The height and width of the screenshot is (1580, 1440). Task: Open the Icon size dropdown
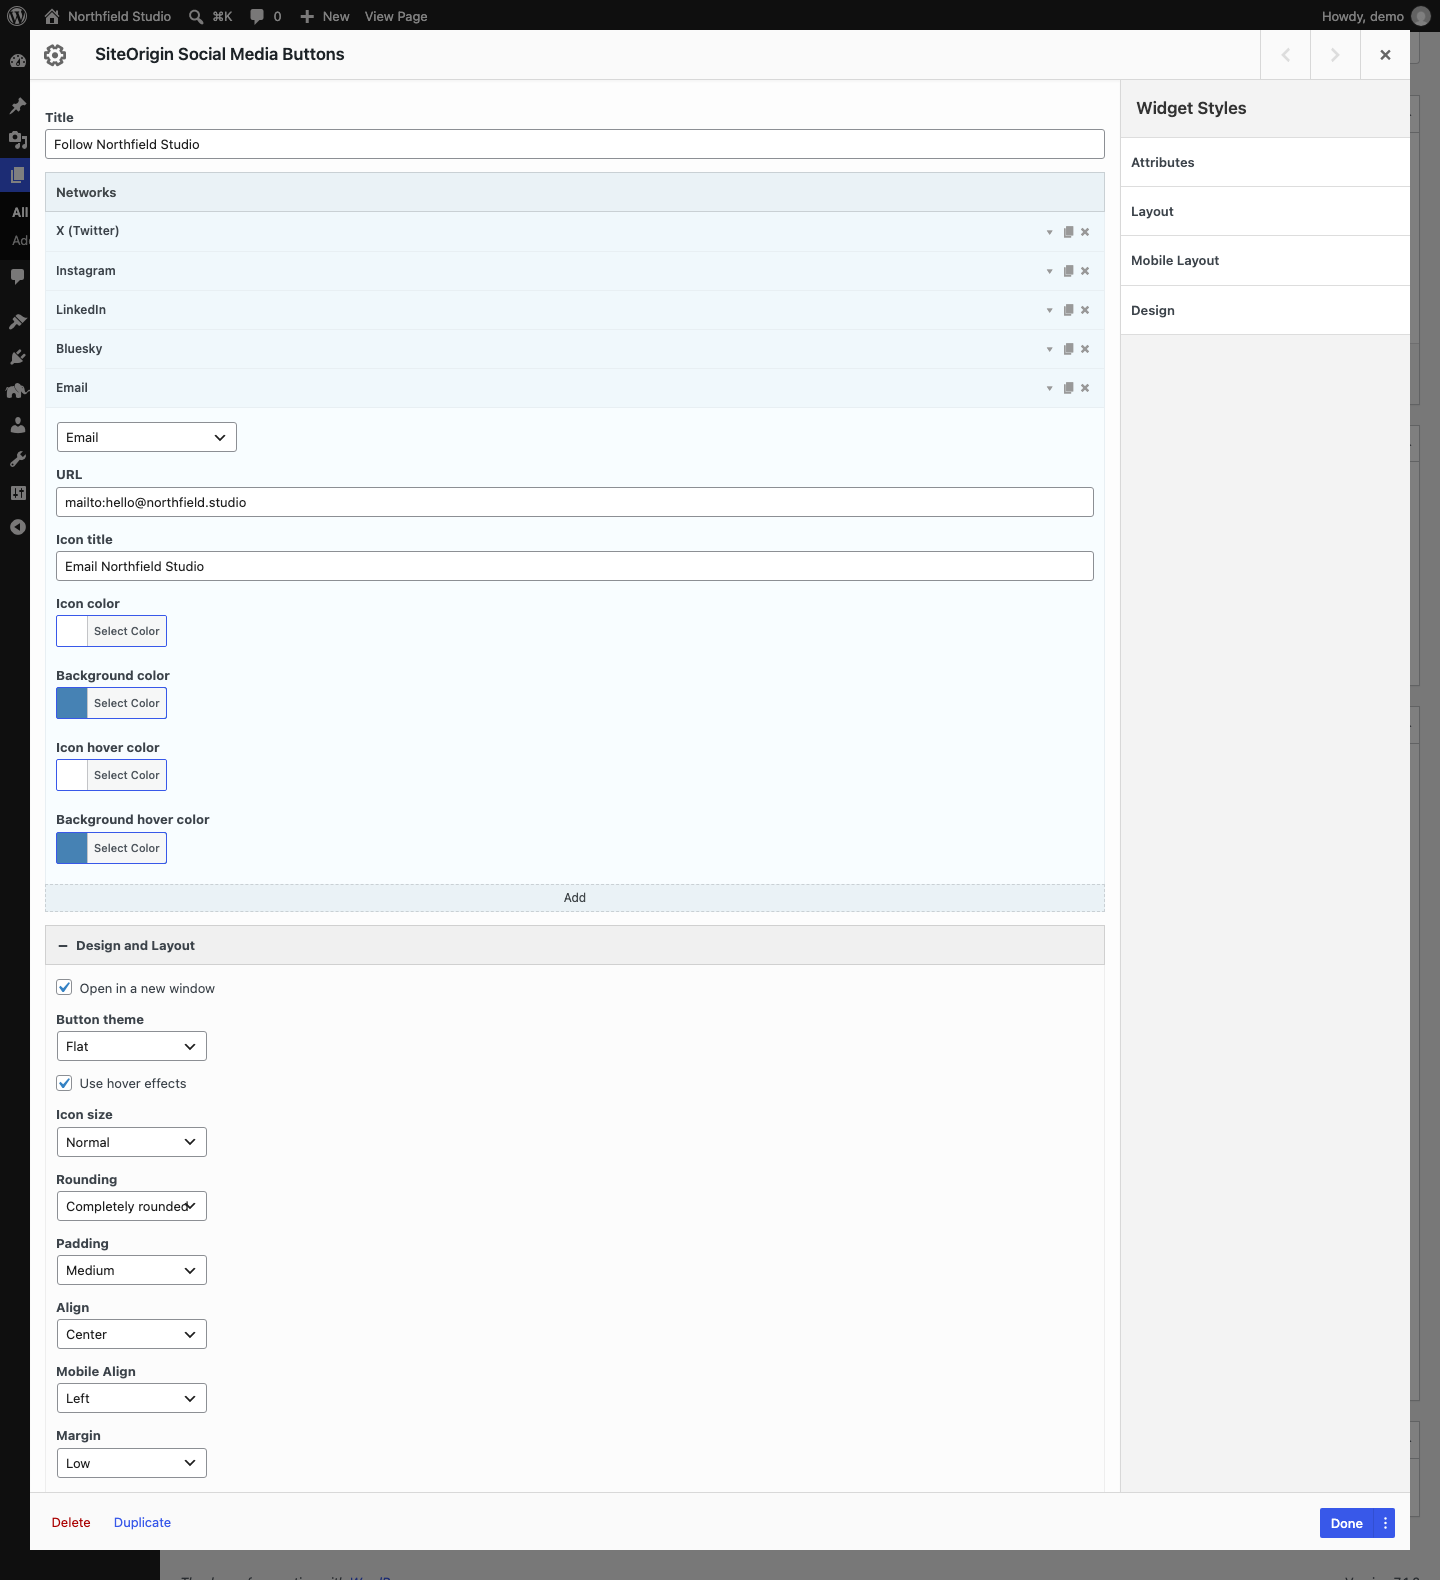[x=132, y=1142]
